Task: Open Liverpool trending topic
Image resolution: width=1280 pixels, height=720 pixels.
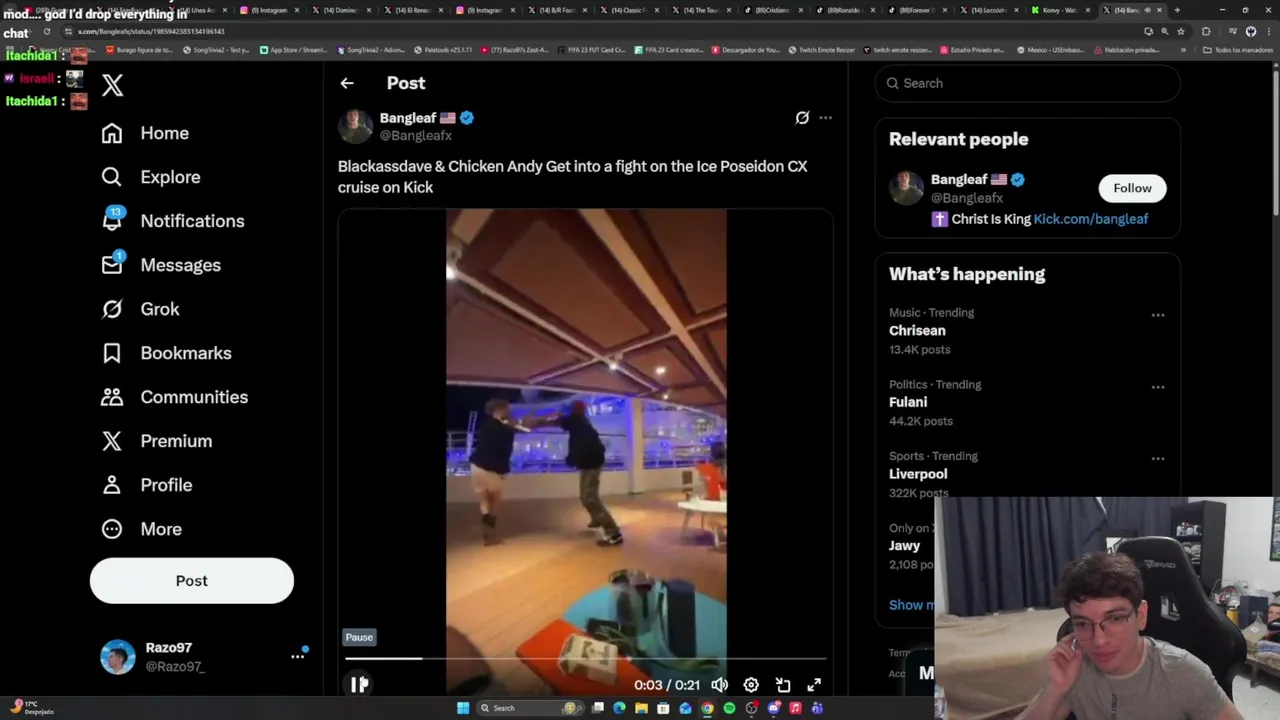Action: (x=918, y=475)
